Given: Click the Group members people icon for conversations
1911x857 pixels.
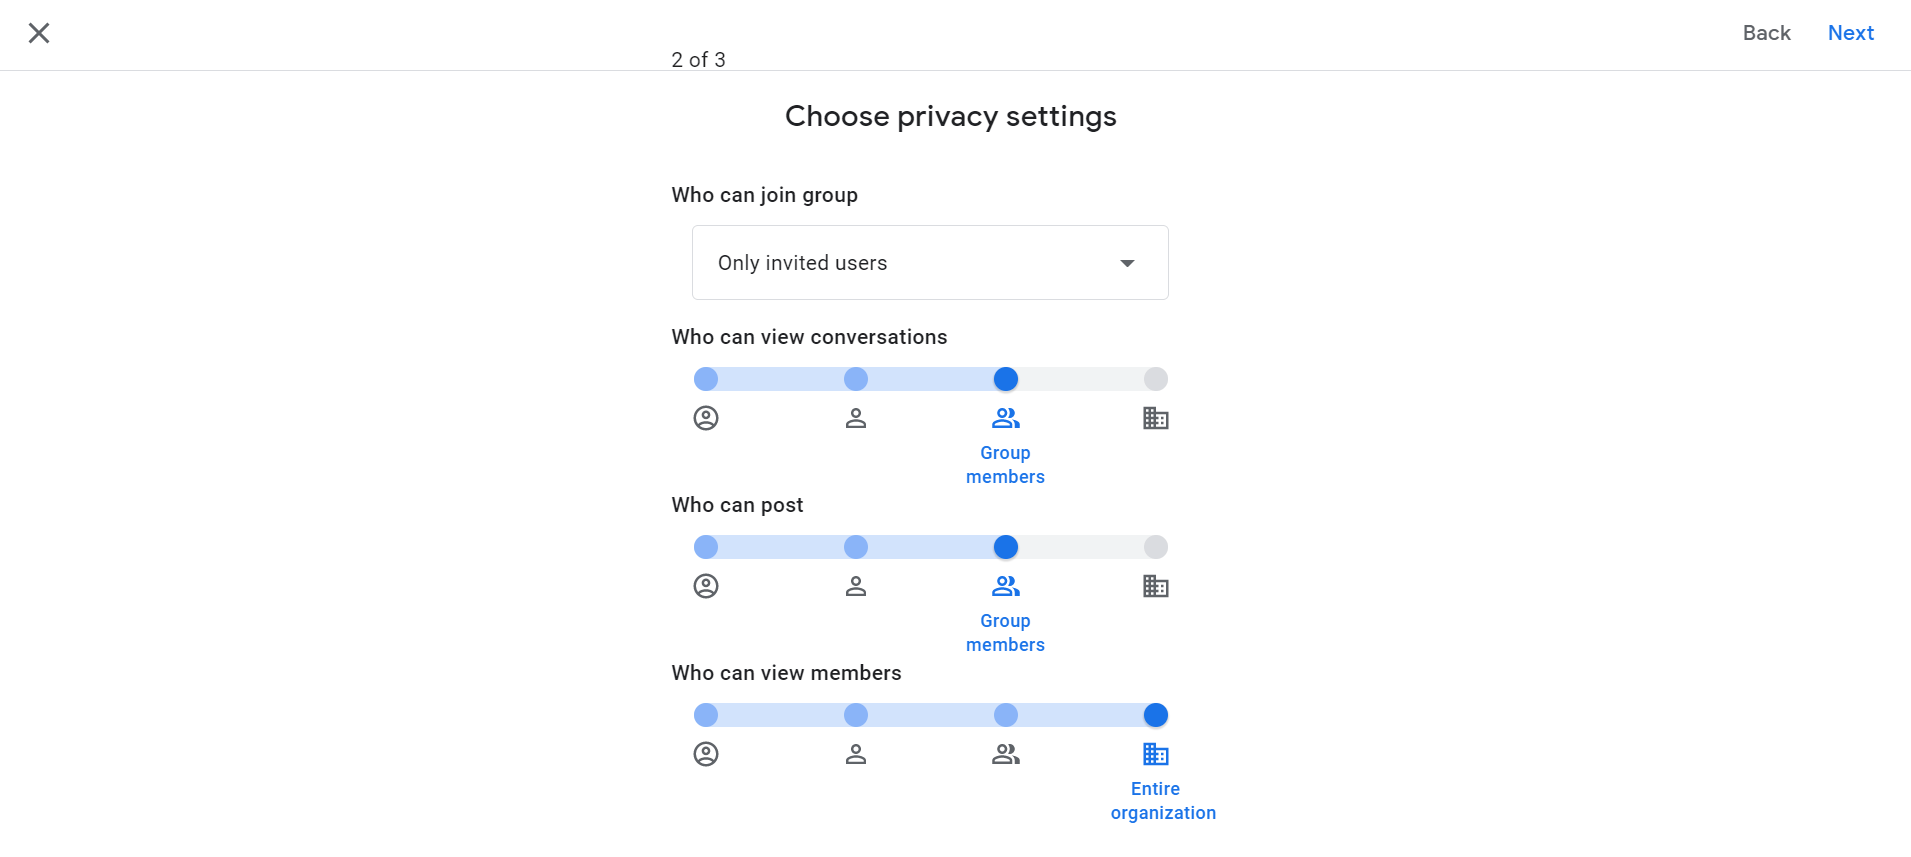Looking at the screenshot, I should point(1005,417).
